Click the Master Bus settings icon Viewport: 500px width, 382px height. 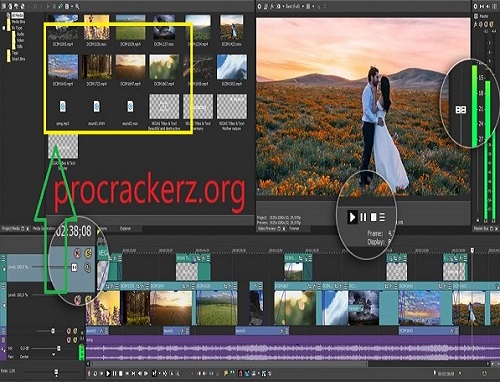coord(476,6)
